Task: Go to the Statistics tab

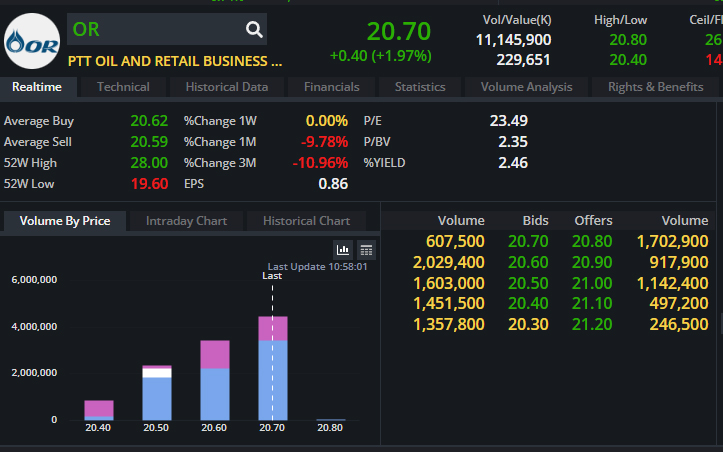Action: click(420, 87)
